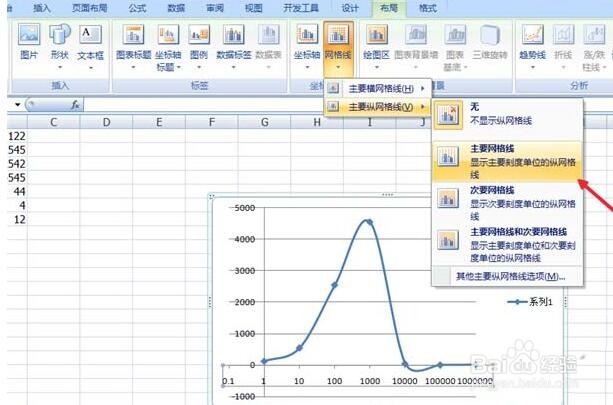Switch to the 审阅 ribbon tab

(215, 8)
